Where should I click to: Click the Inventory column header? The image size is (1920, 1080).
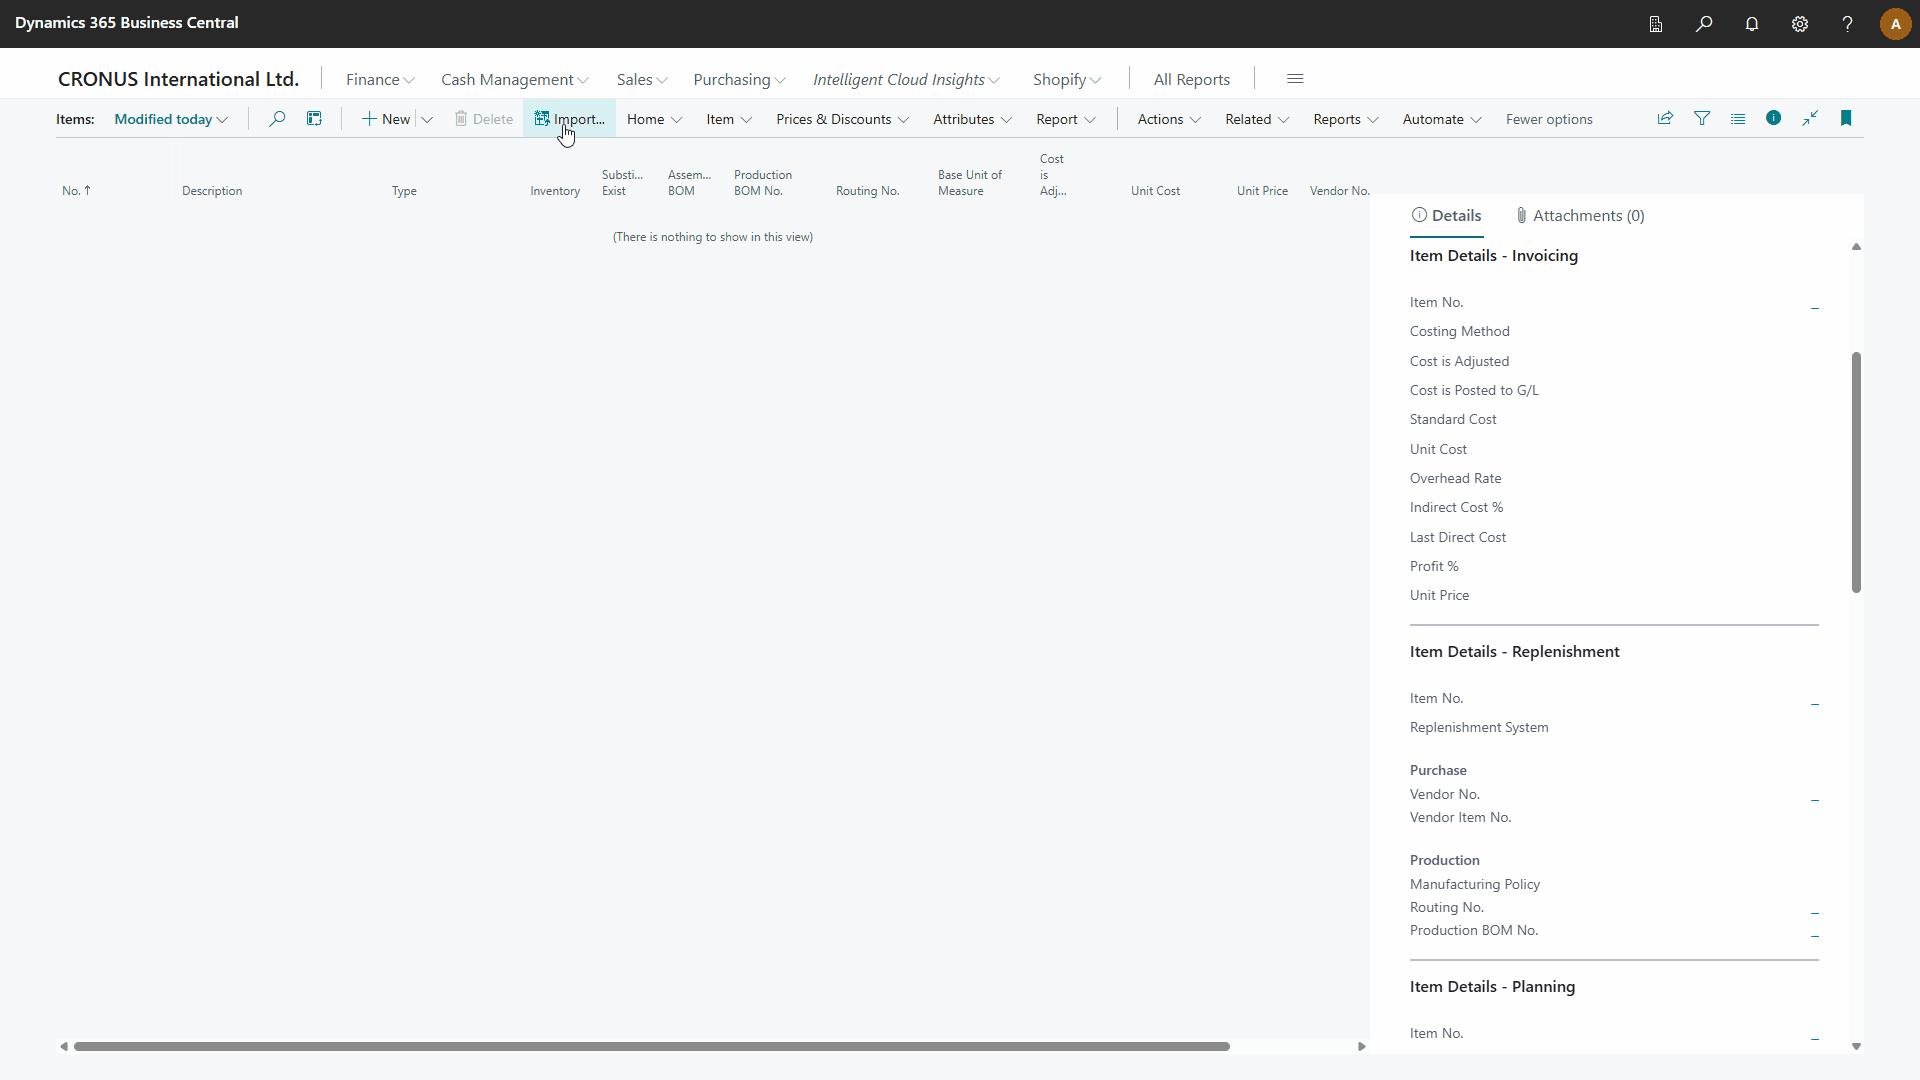pyautogui.click(x=555, y=191)
